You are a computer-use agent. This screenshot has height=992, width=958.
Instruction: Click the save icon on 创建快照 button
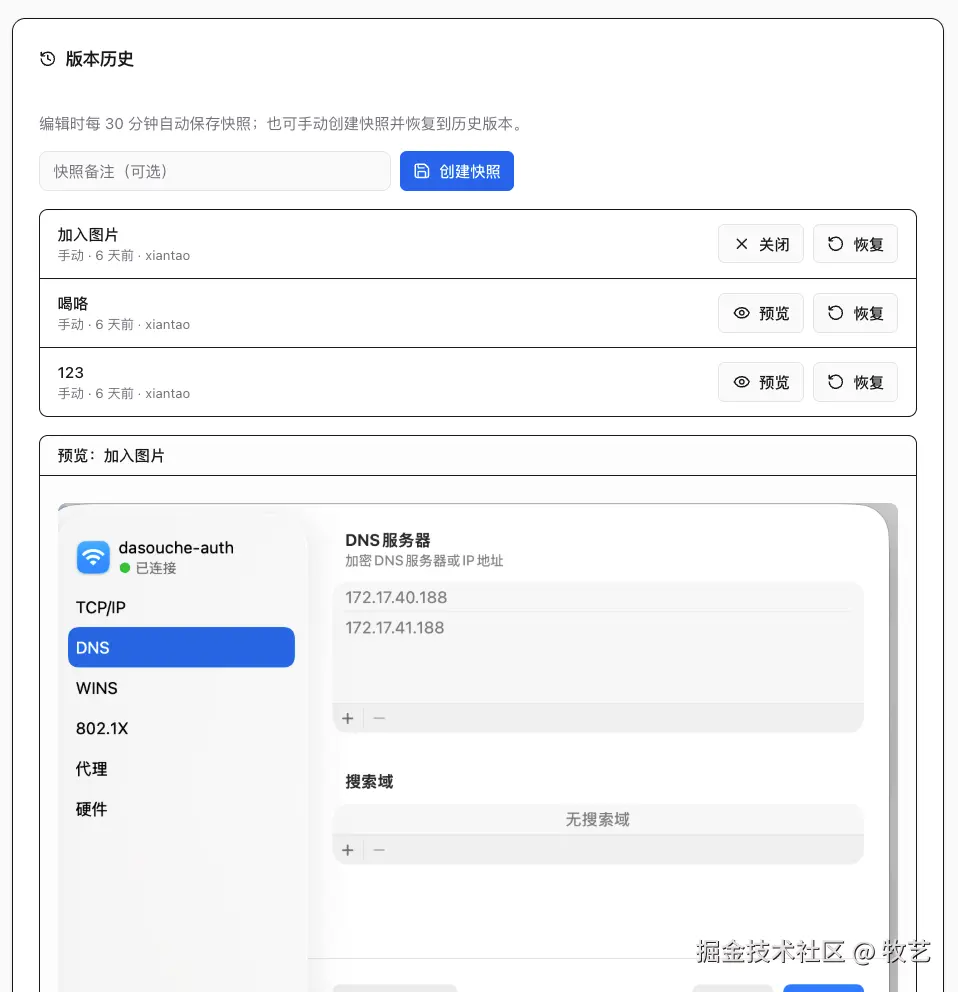421,171
